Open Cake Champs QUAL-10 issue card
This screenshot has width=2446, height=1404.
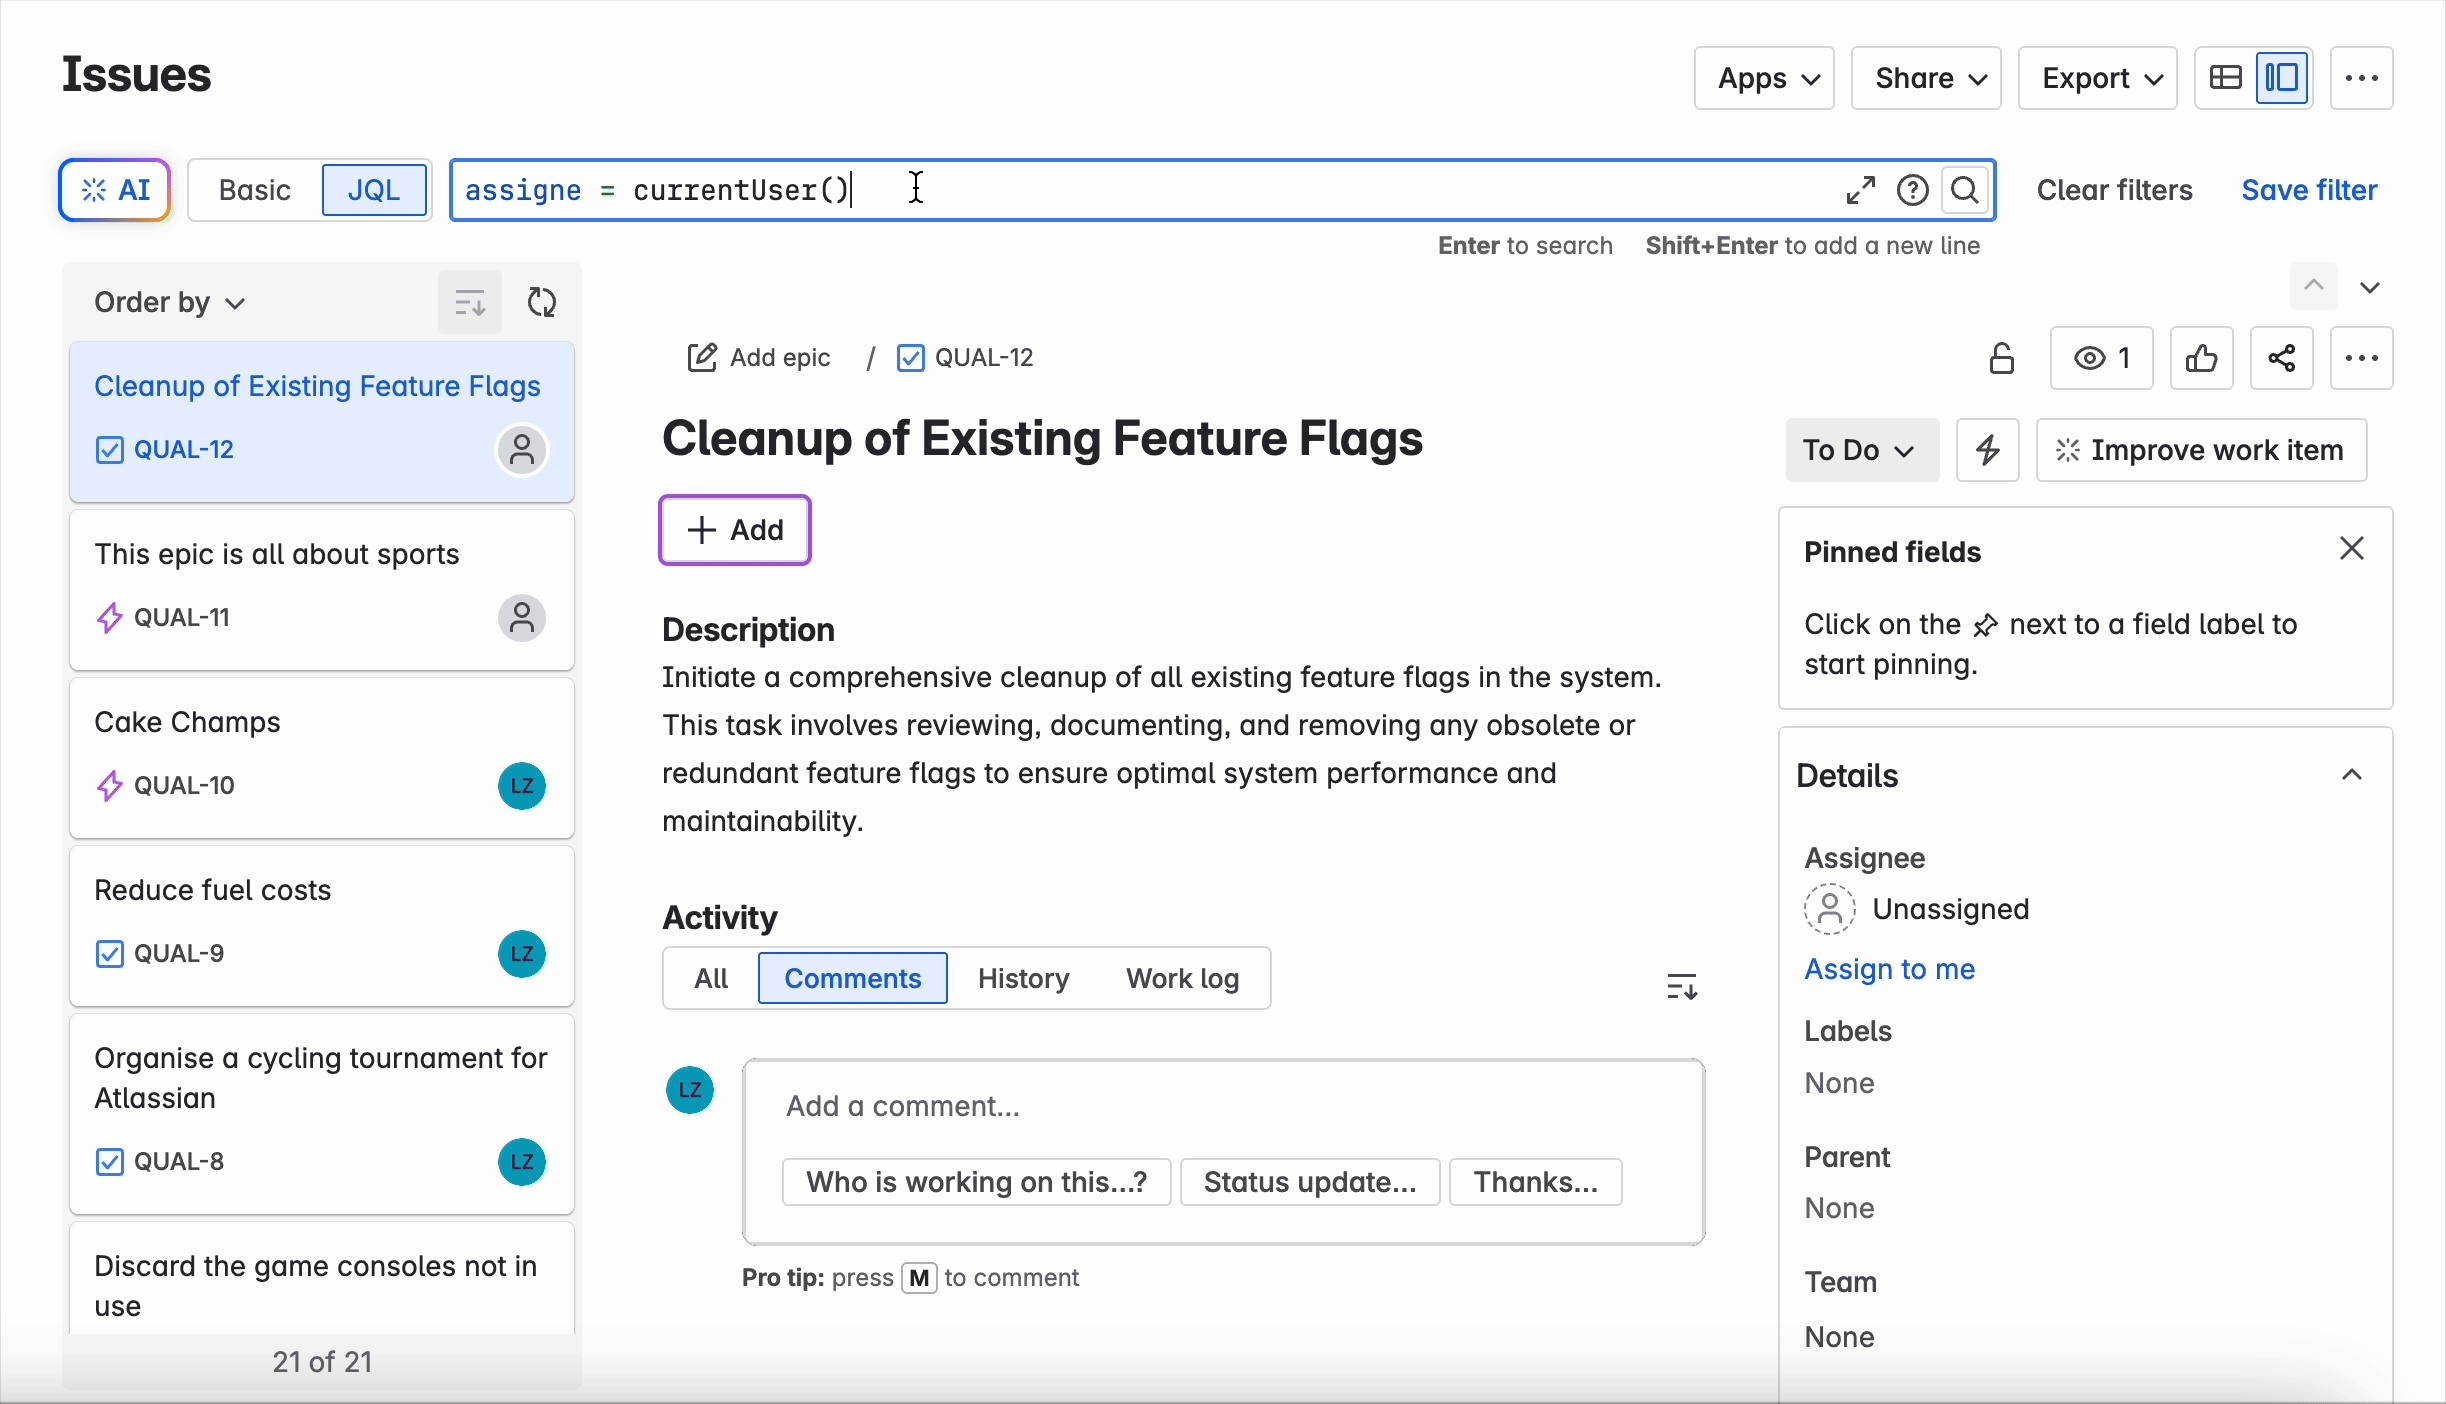pyautogui.click(x=322, y=758)
